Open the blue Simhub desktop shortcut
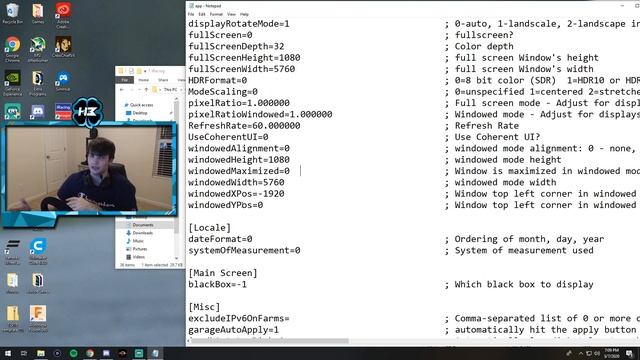Viewport: 640px width, 360px height. (63, 80)
